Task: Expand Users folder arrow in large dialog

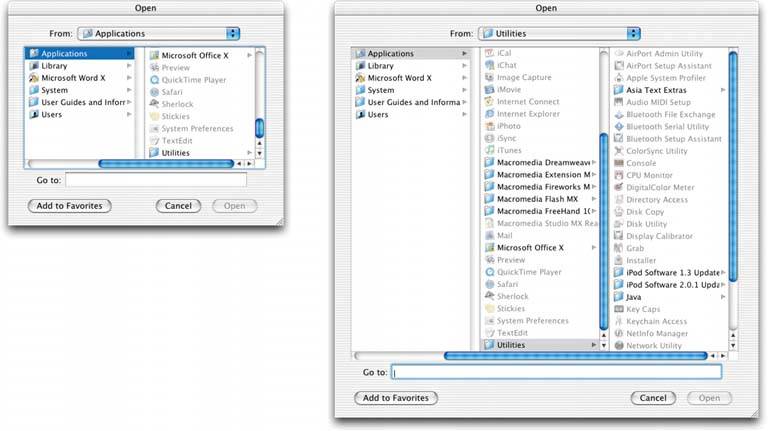Action: (464, 114)
